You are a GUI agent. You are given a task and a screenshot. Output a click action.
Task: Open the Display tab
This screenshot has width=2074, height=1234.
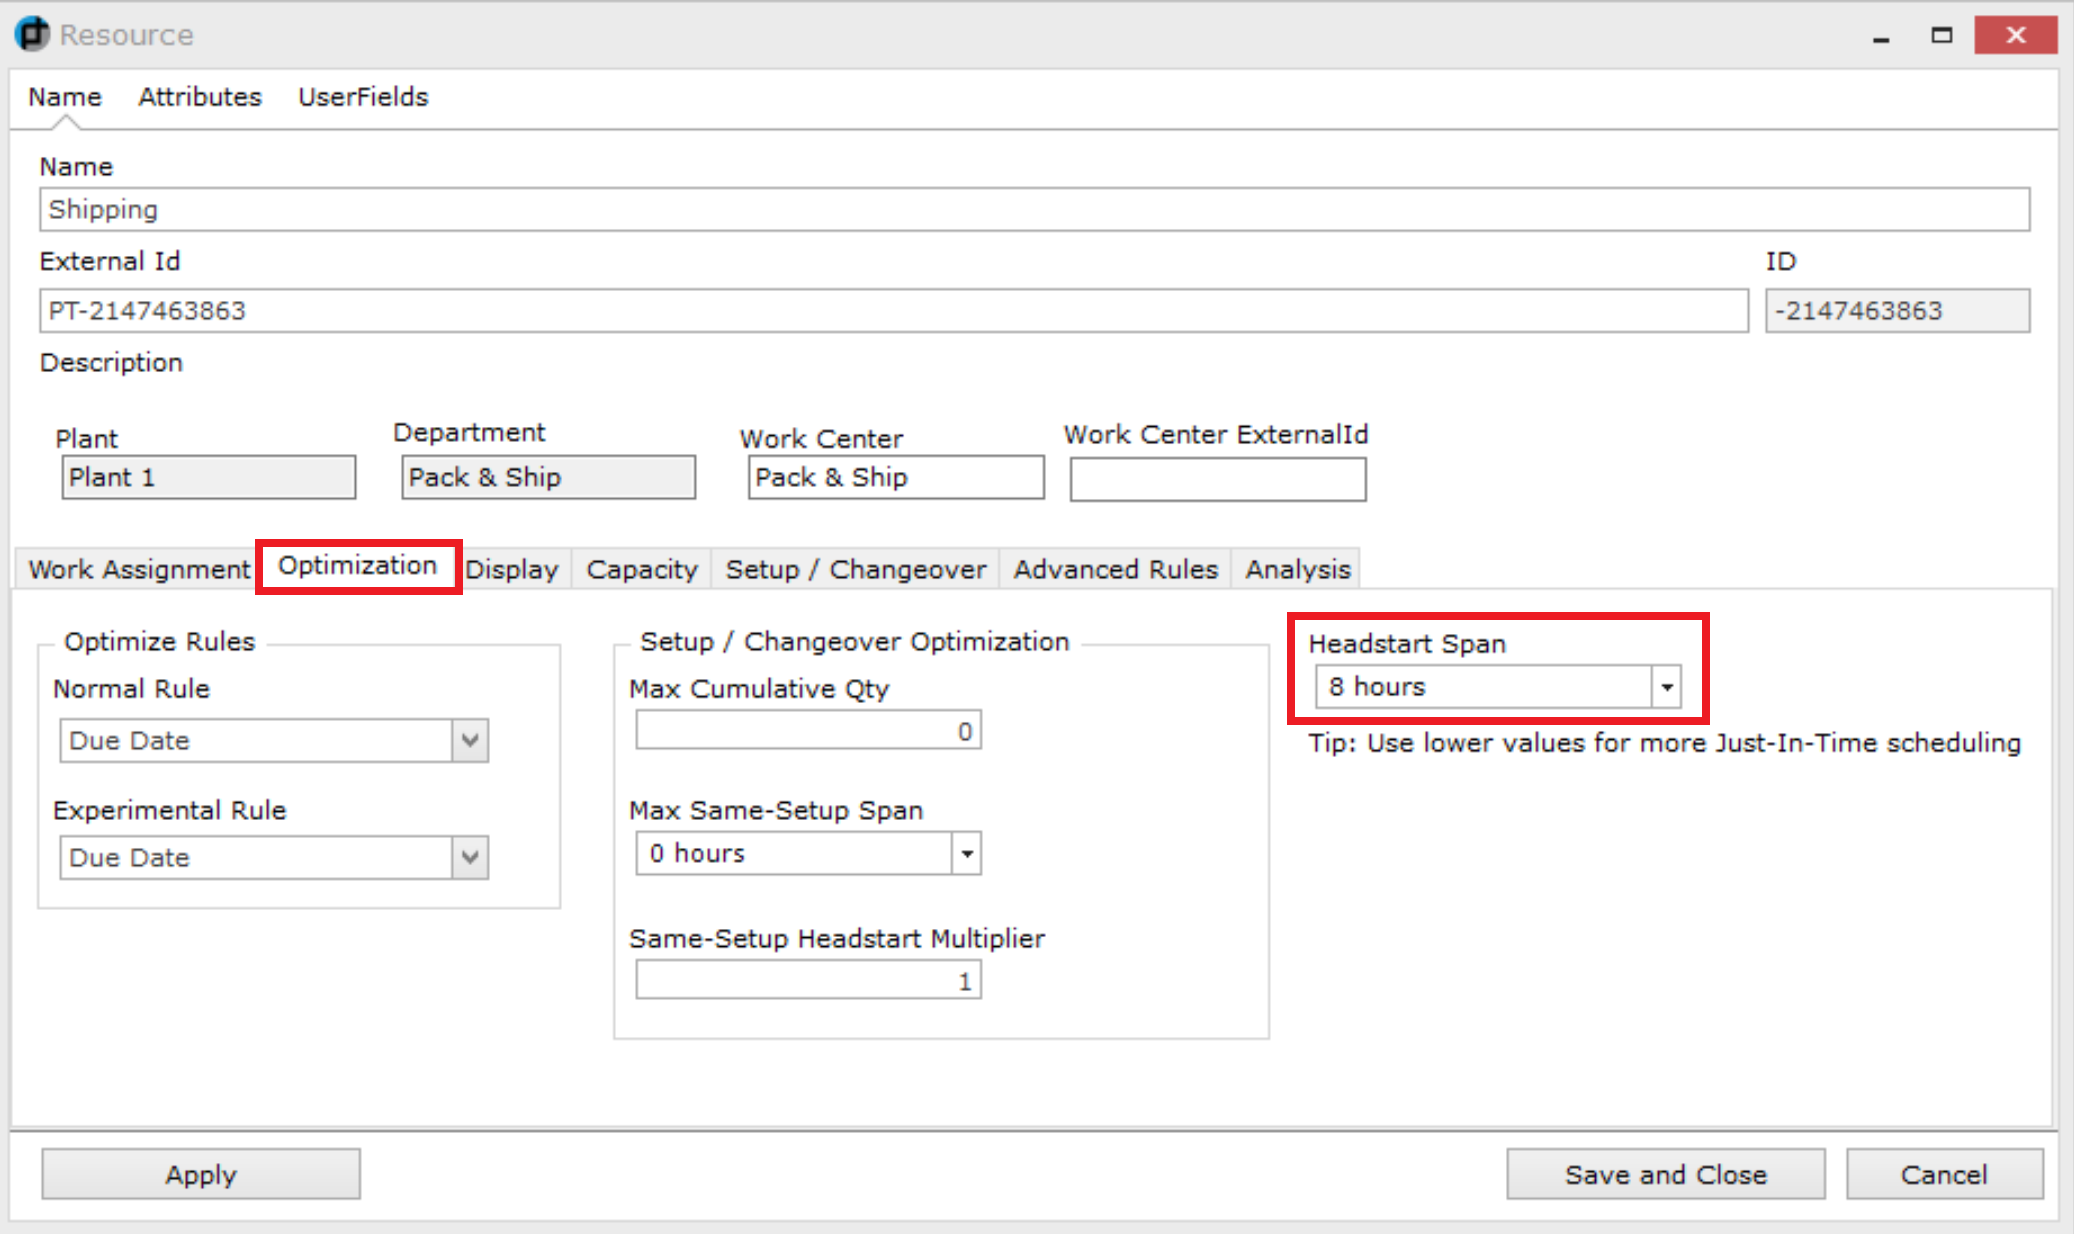point(512,569)
